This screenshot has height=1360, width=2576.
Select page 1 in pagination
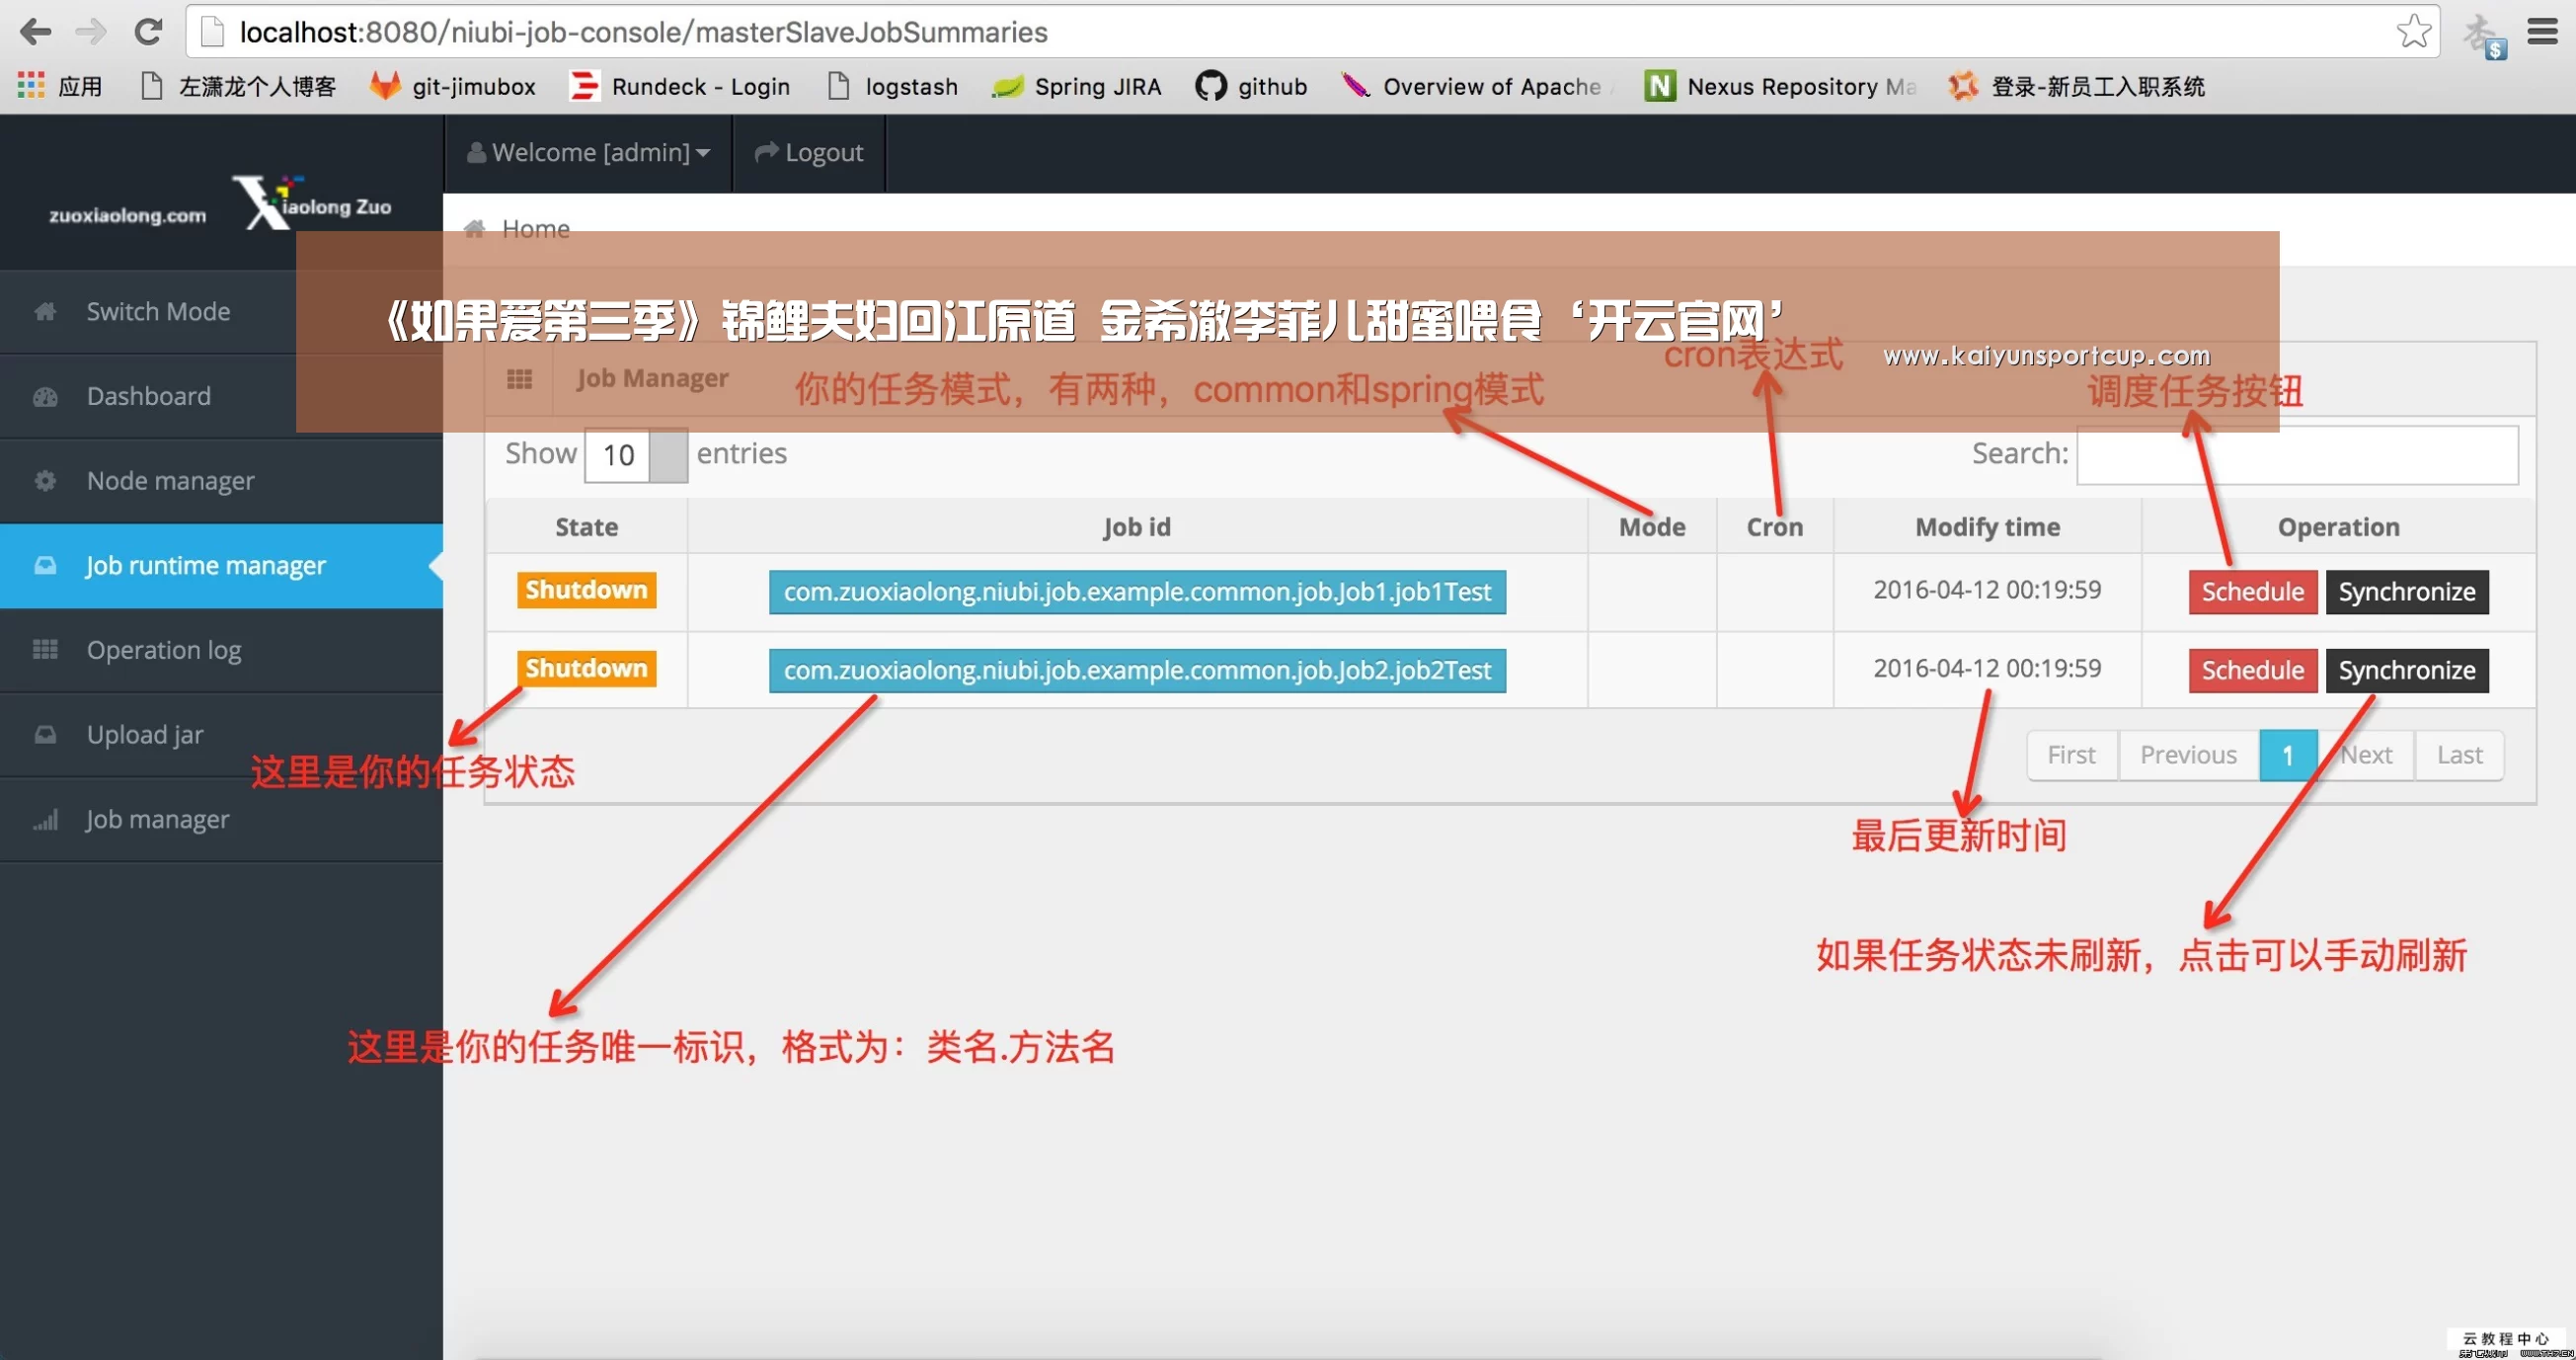click(x=2287, y=755)
